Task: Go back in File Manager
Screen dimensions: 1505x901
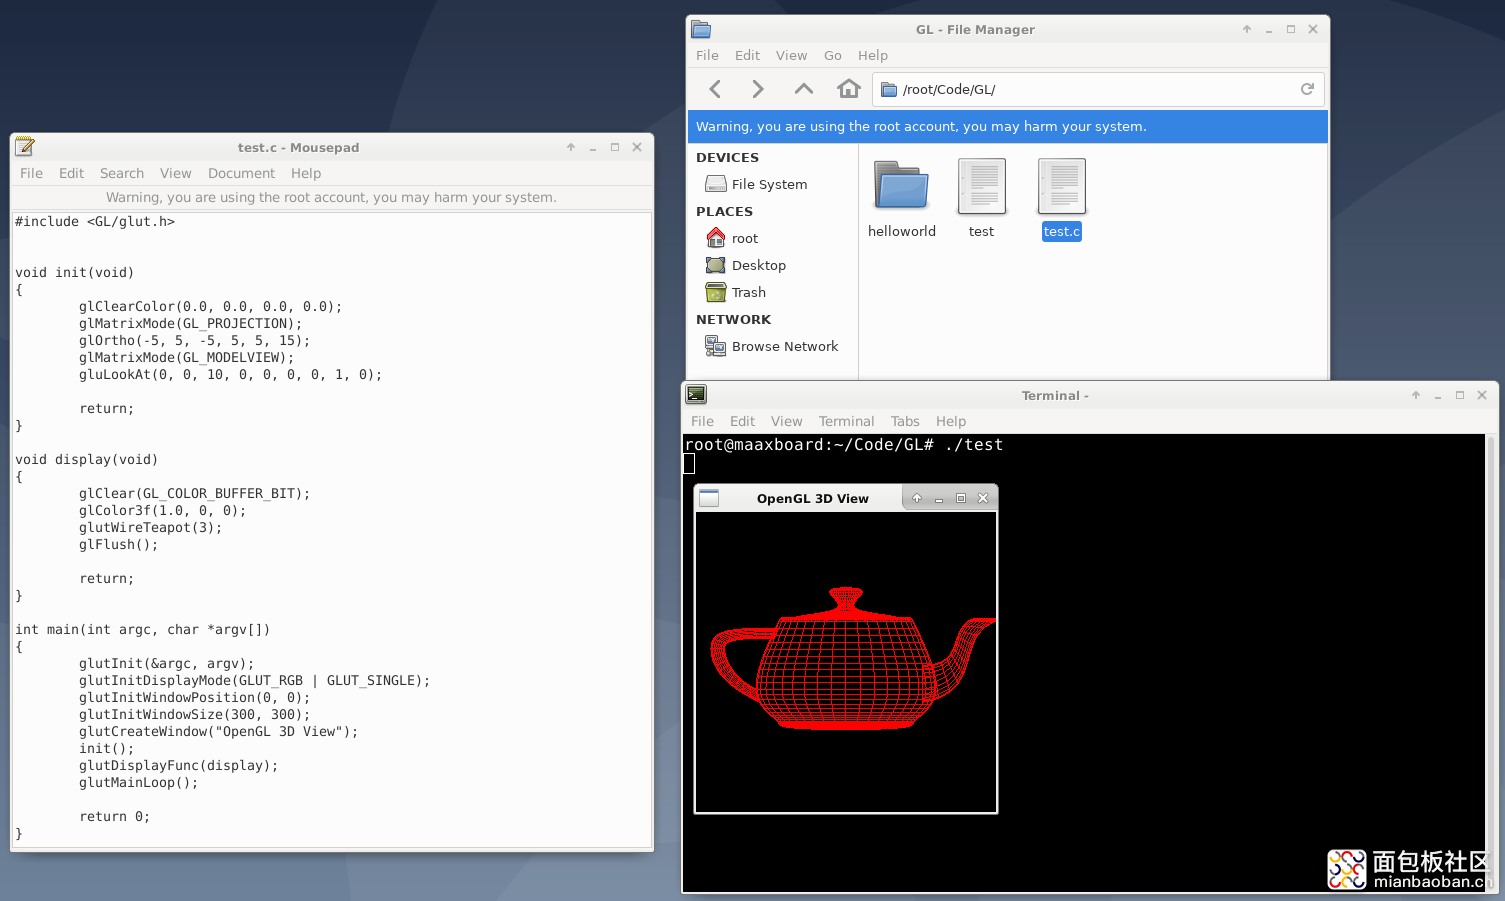Action: click(715, 89)
